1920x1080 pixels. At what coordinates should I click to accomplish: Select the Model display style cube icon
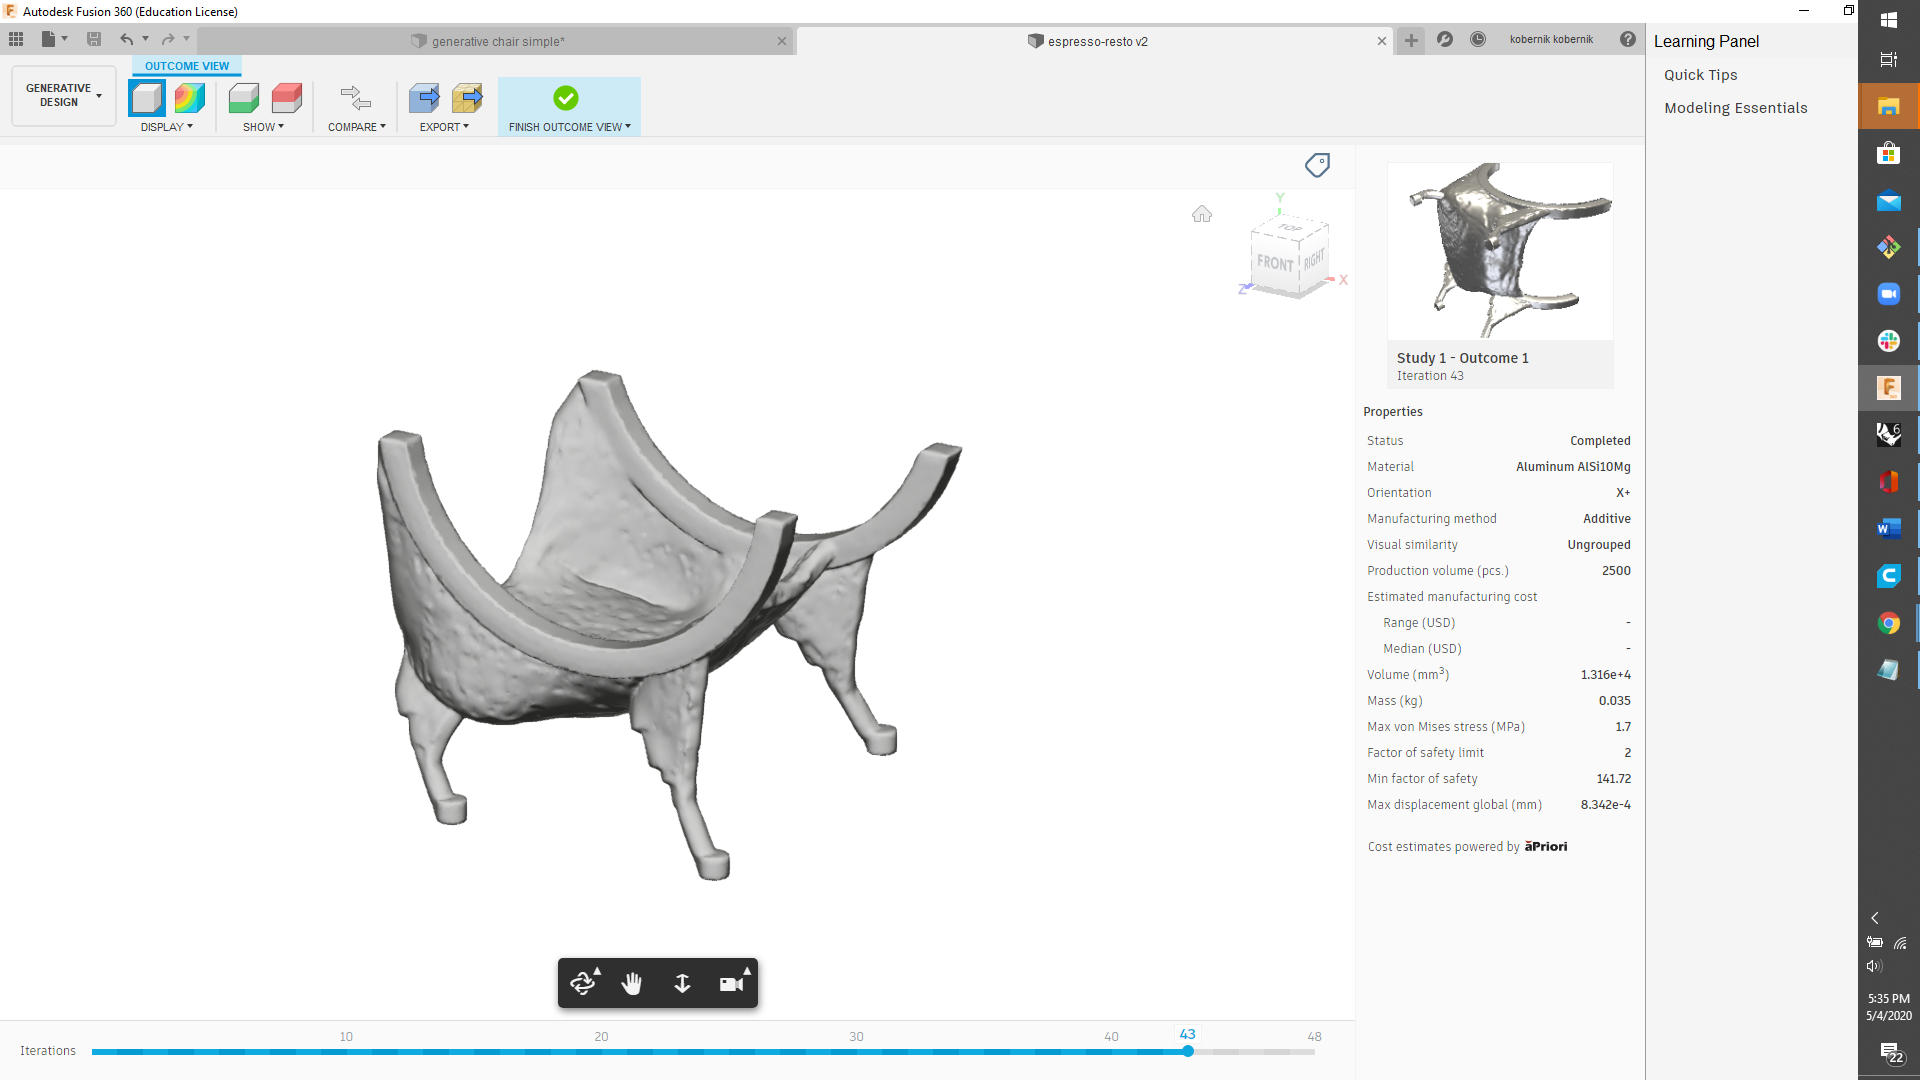(x=147, y=98)
